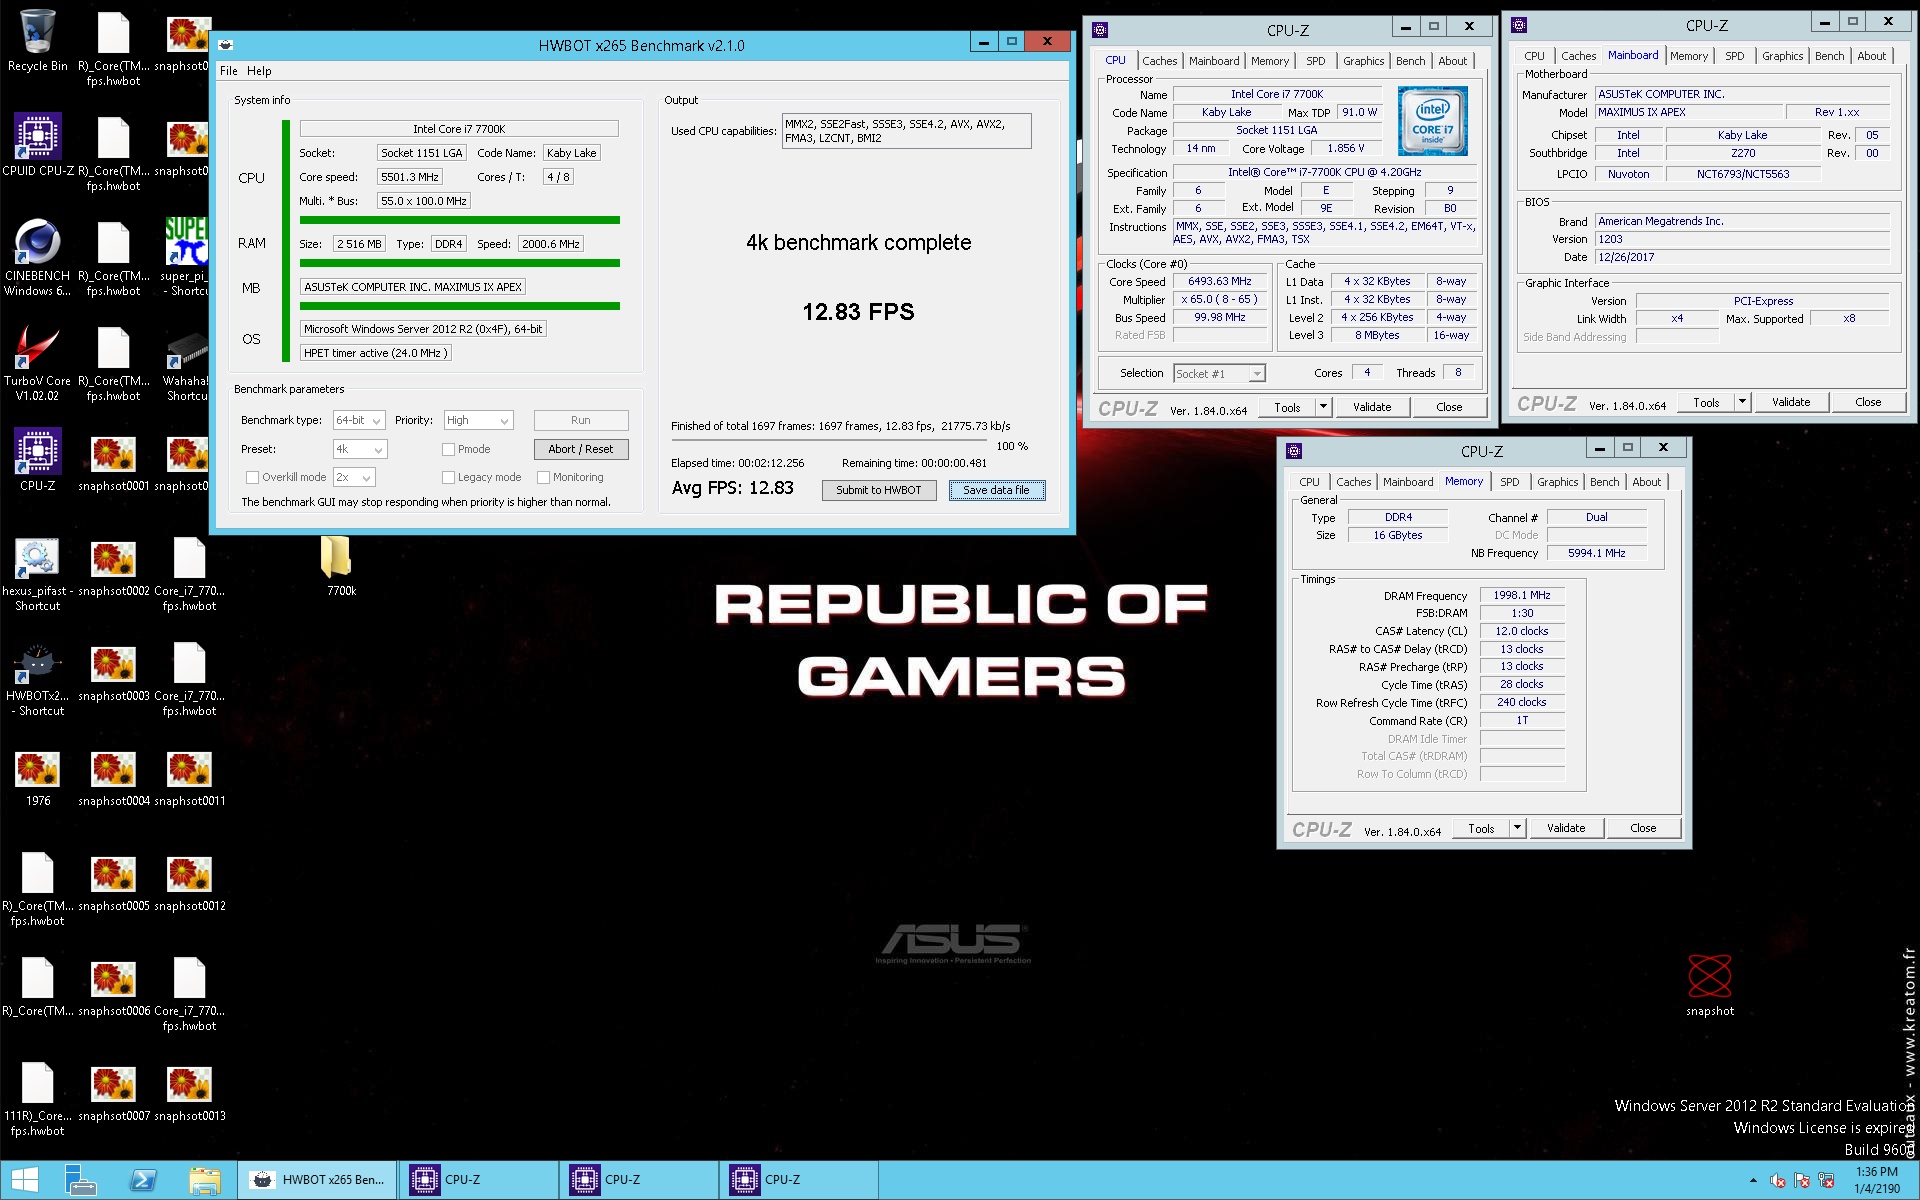Switch to SPD tab in CPU-Z Mainboard window
The image size is (1920, 1200).
(x=1734, y=56)
